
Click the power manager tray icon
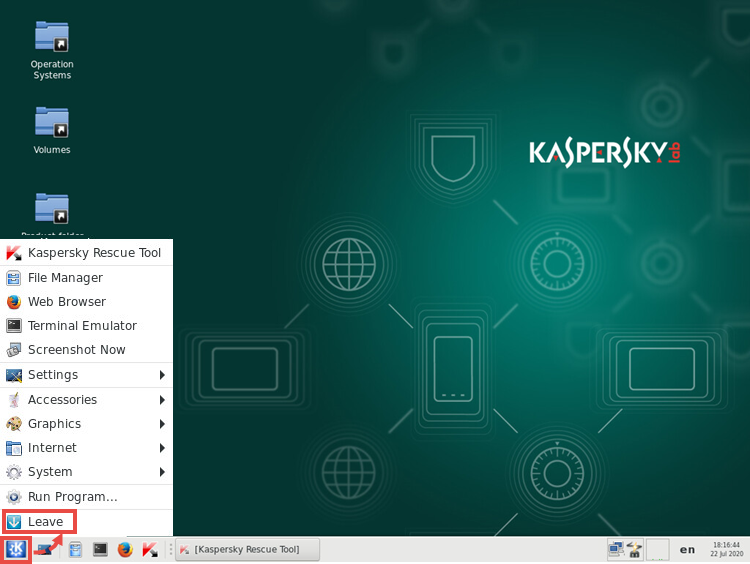click(x=635, y=550)
